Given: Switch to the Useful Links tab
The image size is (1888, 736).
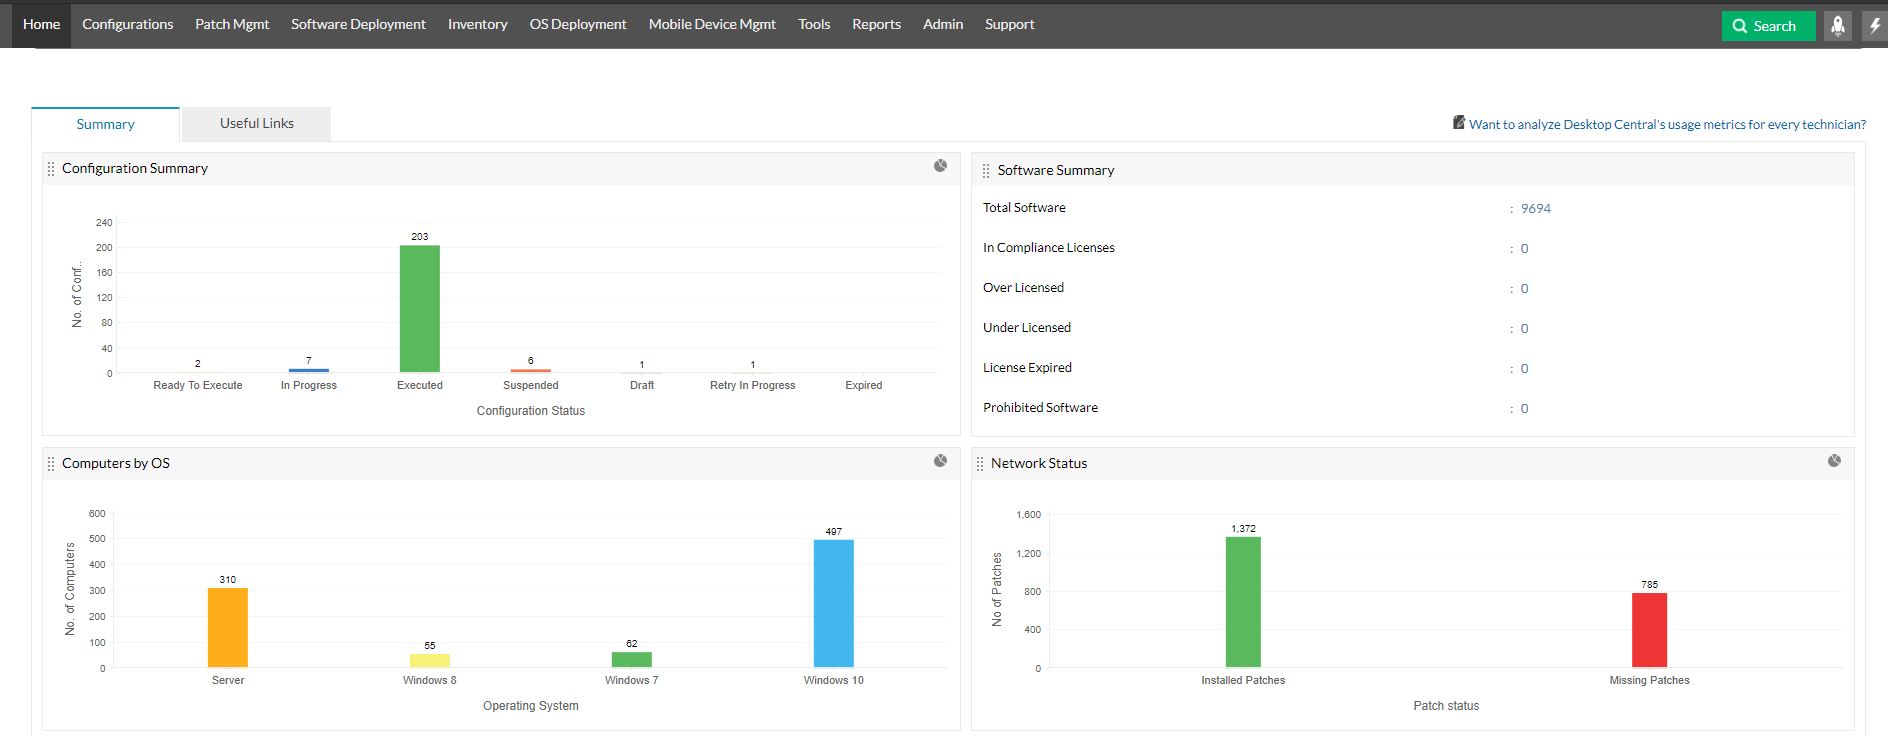Looking at the screenshot, I should (x=257, y=124).
